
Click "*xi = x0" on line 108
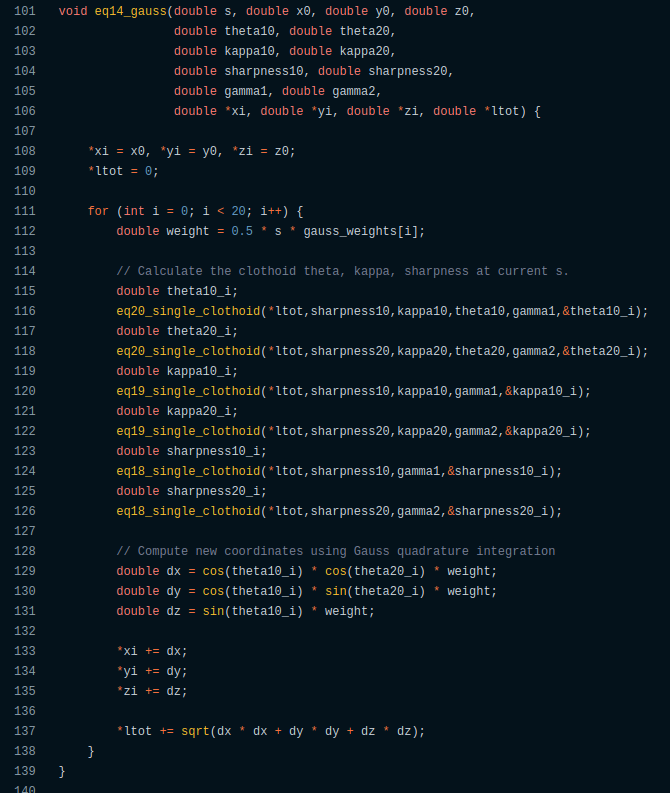(116, 151)
